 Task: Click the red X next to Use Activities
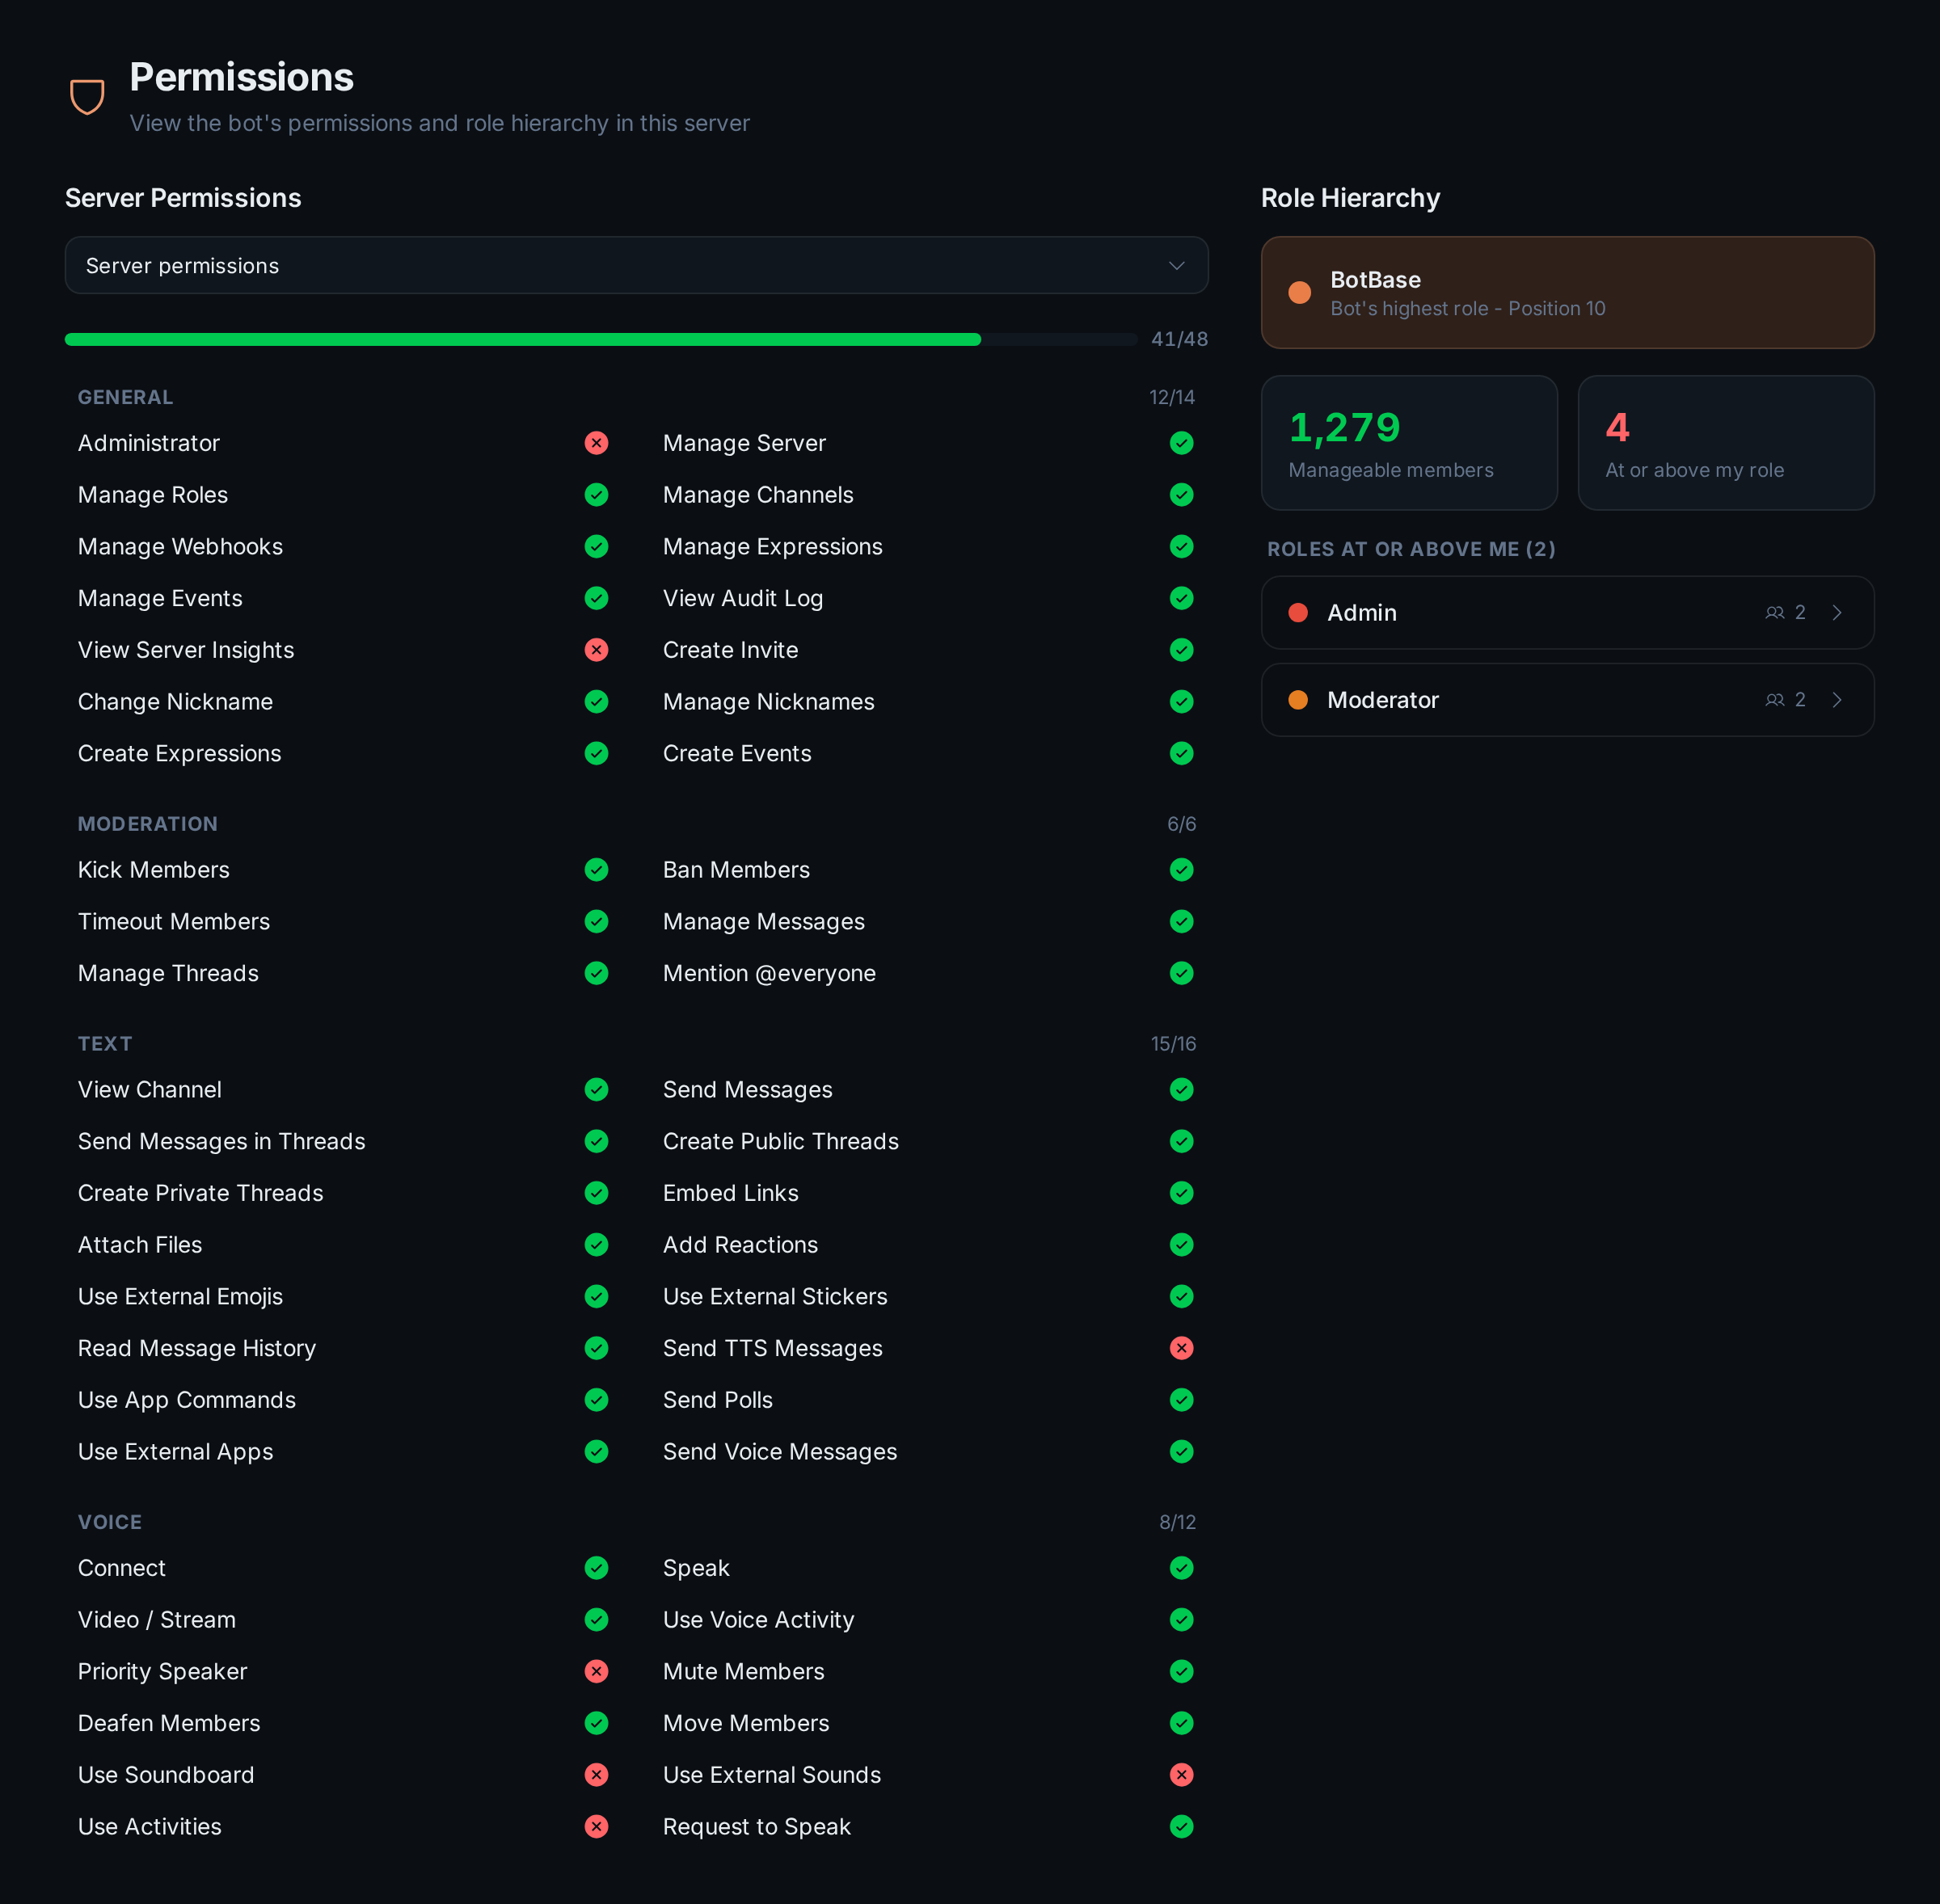tap(596, 1827)
